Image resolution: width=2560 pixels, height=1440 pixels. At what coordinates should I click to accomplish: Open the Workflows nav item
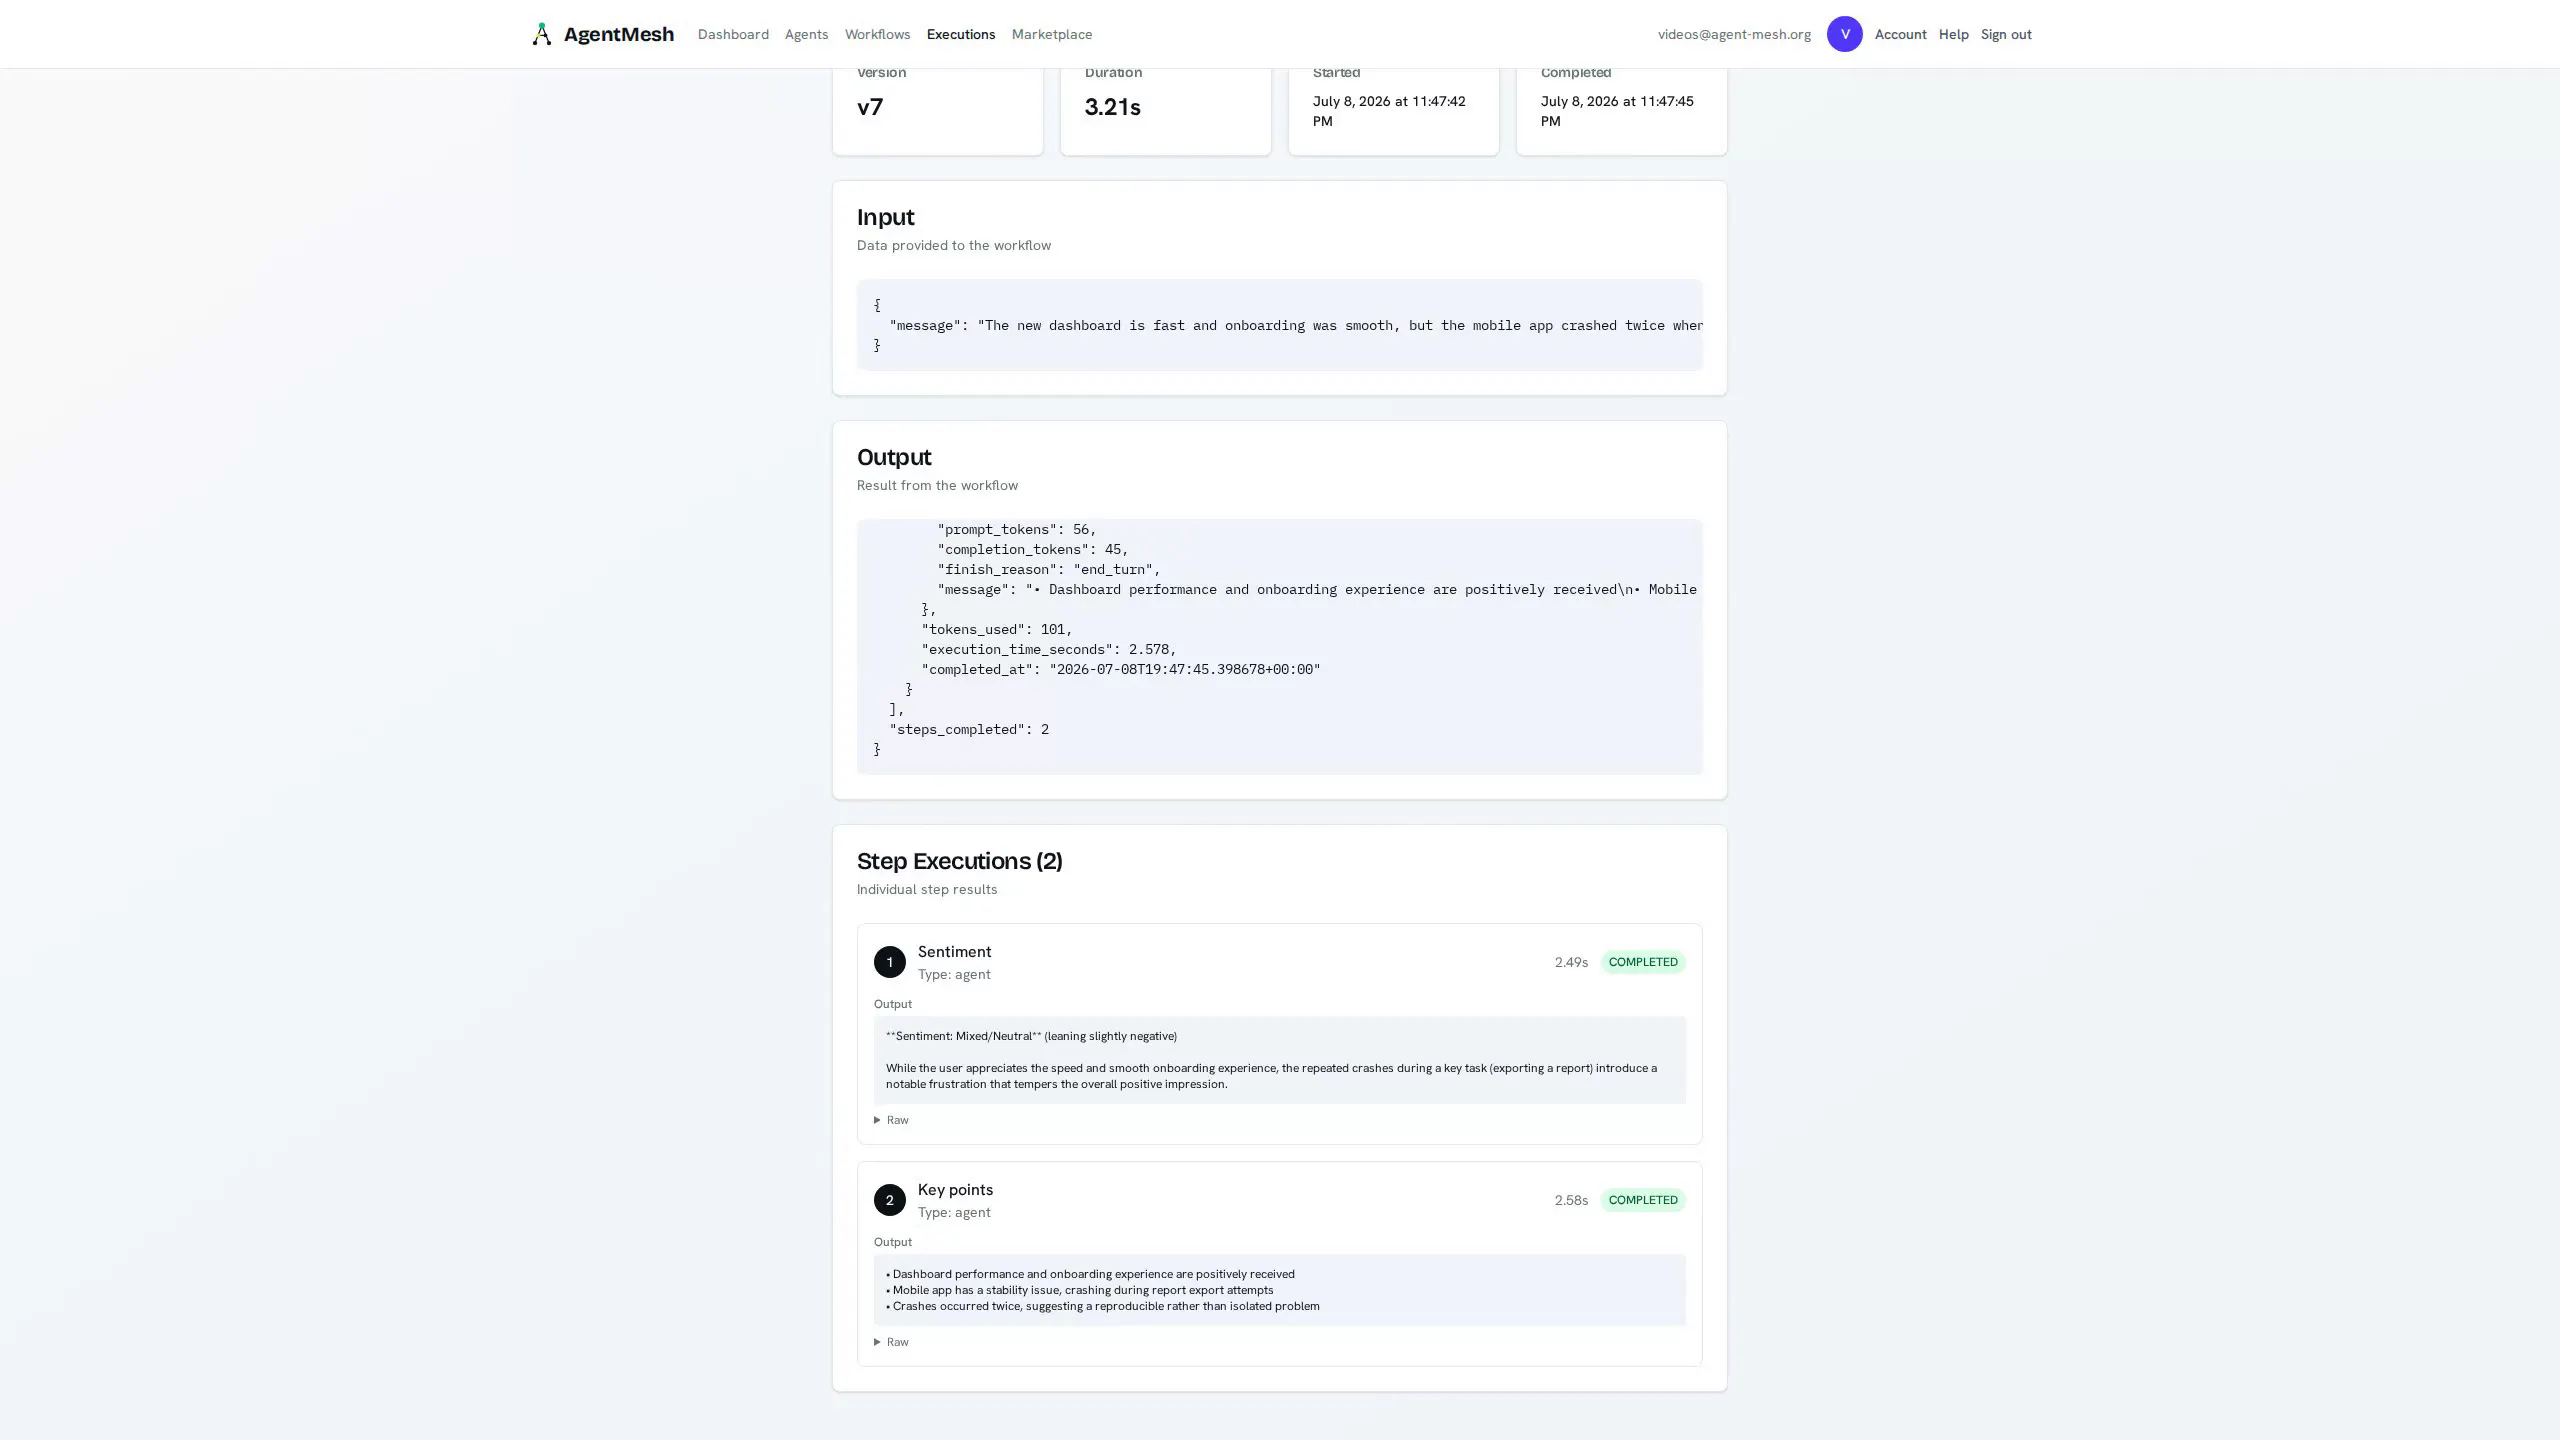pos(877,34)
